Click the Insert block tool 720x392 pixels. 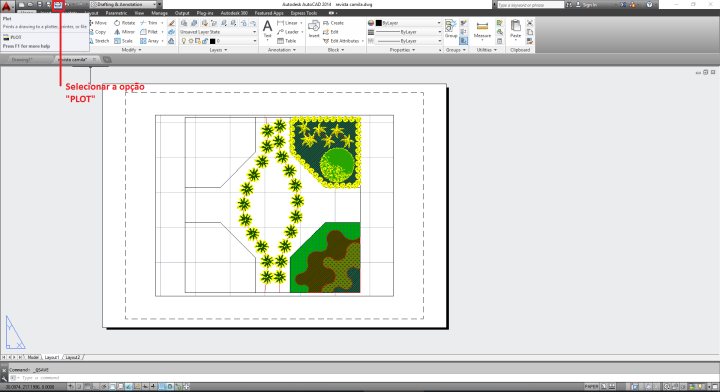click(x=314, y=29)
